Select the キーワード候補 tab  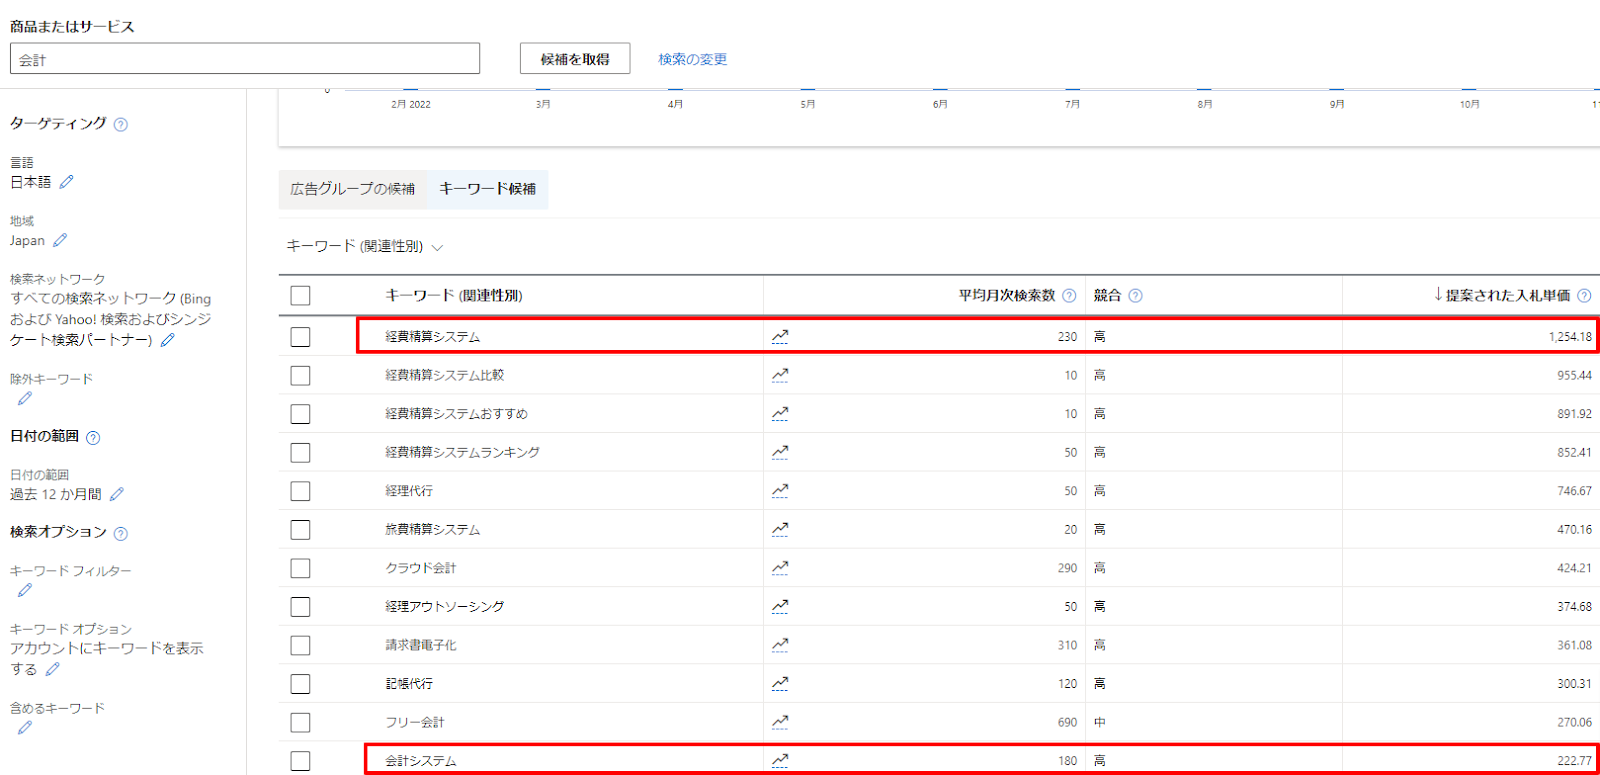coord(488,189)
